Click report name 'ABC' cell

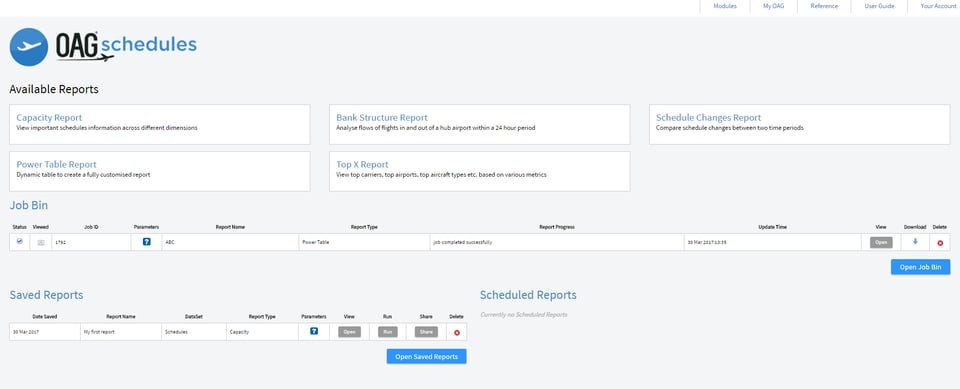point(230,242)
